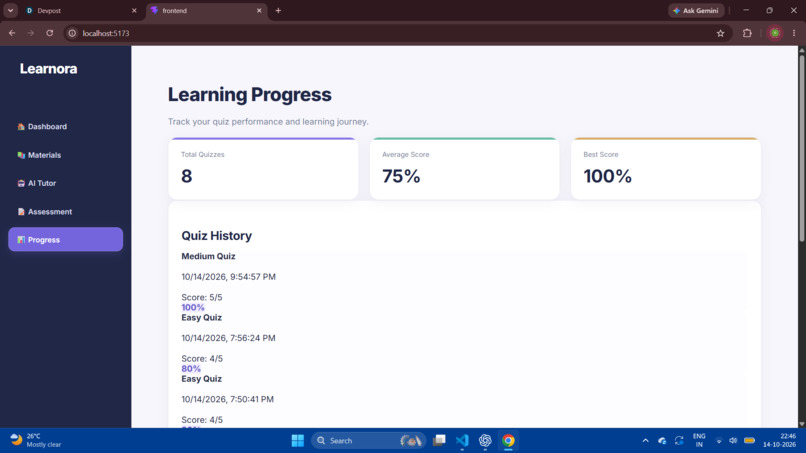This screenshot has height=453, width=806.
Task: Bookmark this page with star icon
Action: click(720, 33)
